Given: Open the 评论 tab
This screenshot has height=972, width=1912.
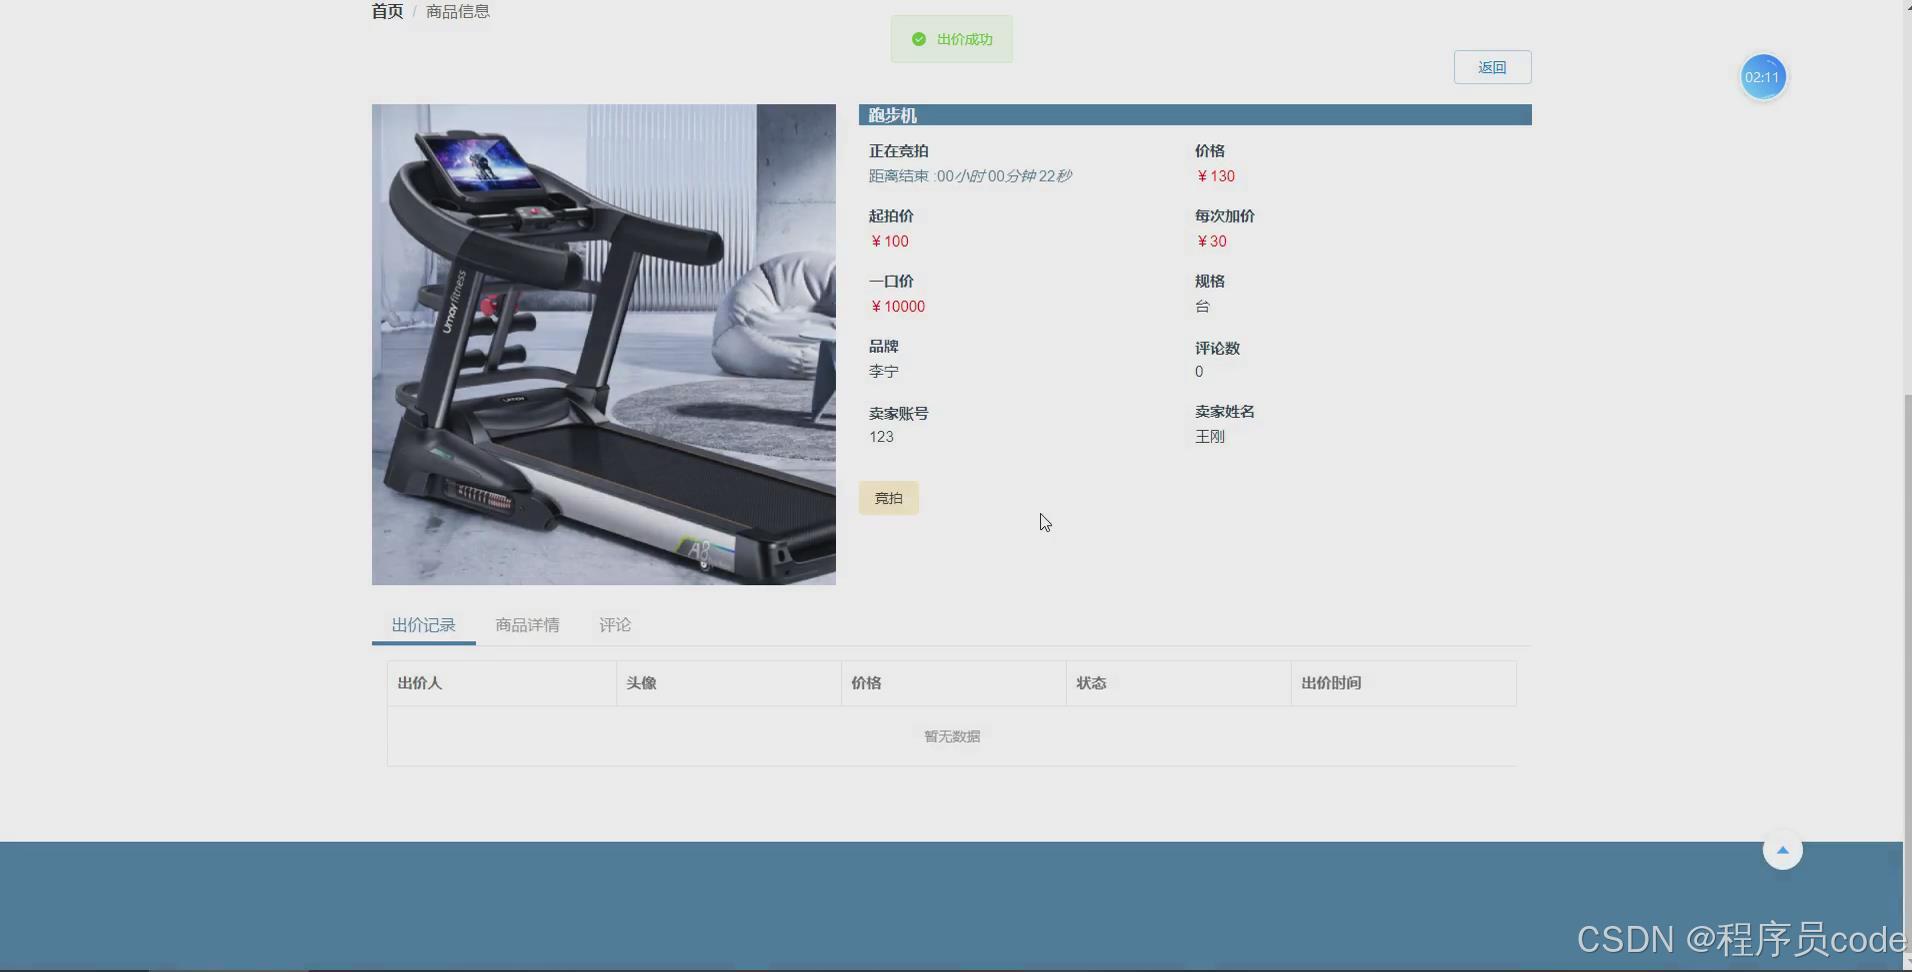Looking at the screenshot, I should (615, 625).
